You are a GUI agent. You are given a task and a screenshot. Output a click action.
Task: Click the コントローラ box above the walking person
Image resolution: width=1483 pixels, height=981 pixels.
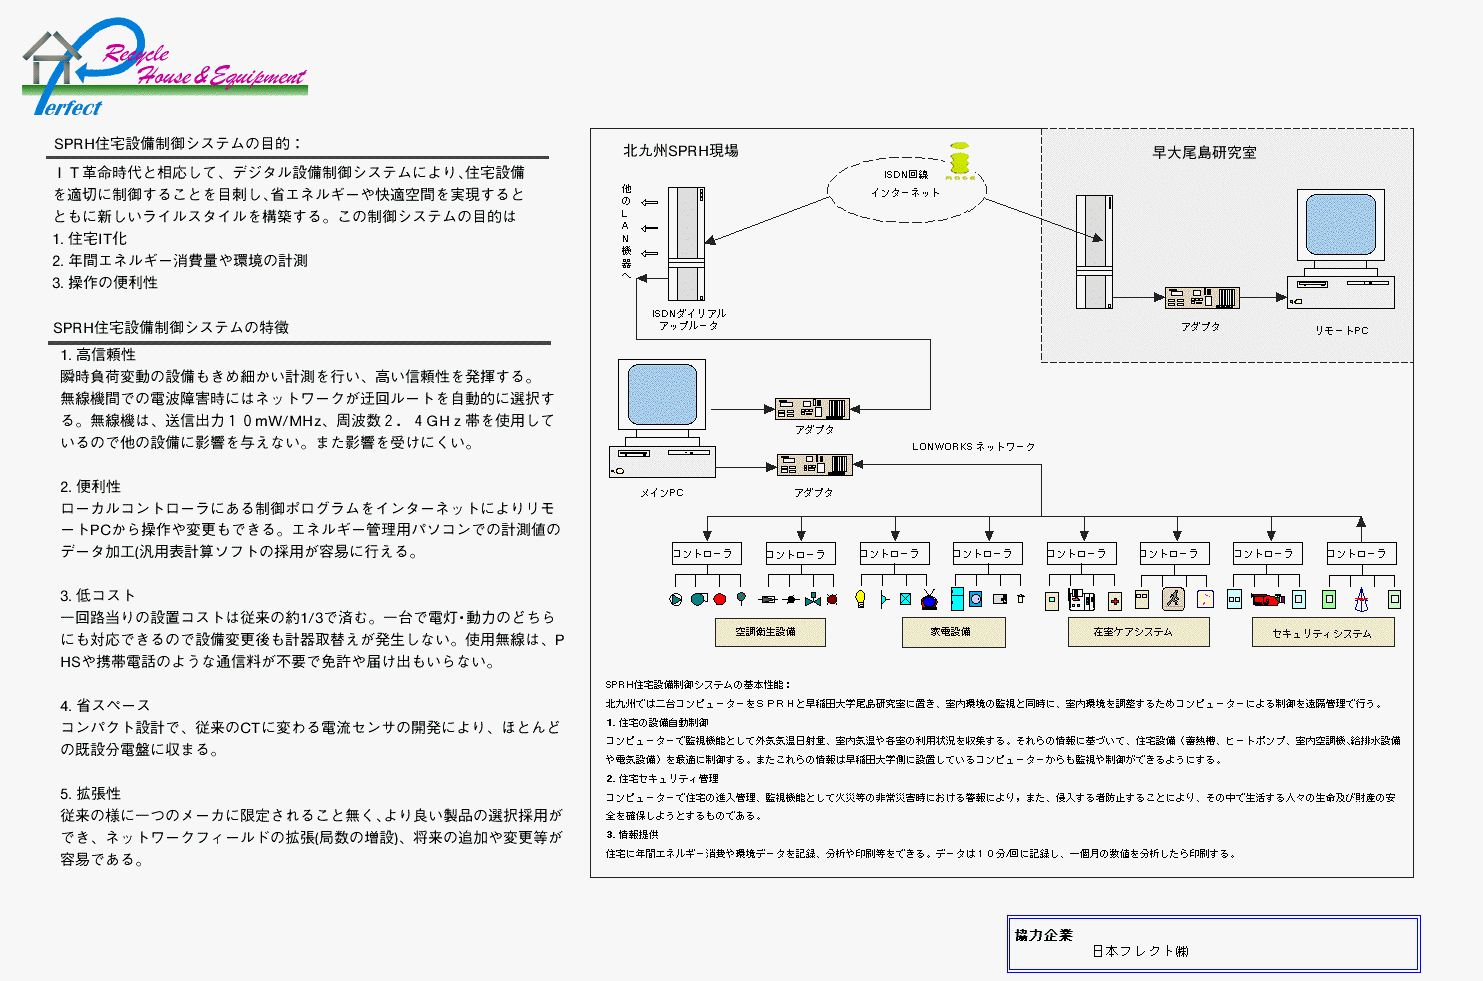point(1175,553)
